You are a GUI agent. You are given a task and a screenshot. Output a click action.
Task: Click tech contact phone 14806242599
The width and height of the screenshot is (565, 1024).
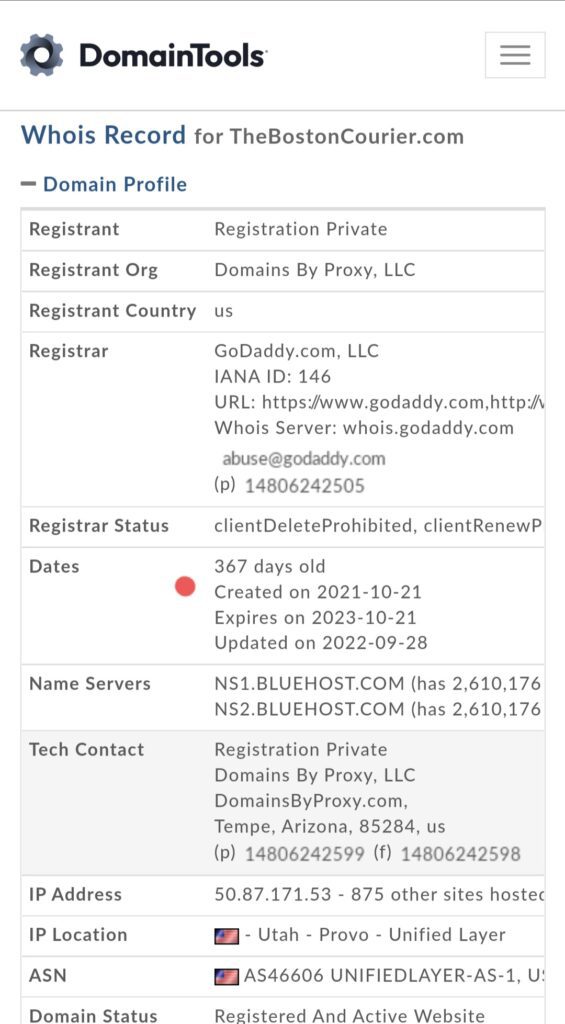[304, 854]
